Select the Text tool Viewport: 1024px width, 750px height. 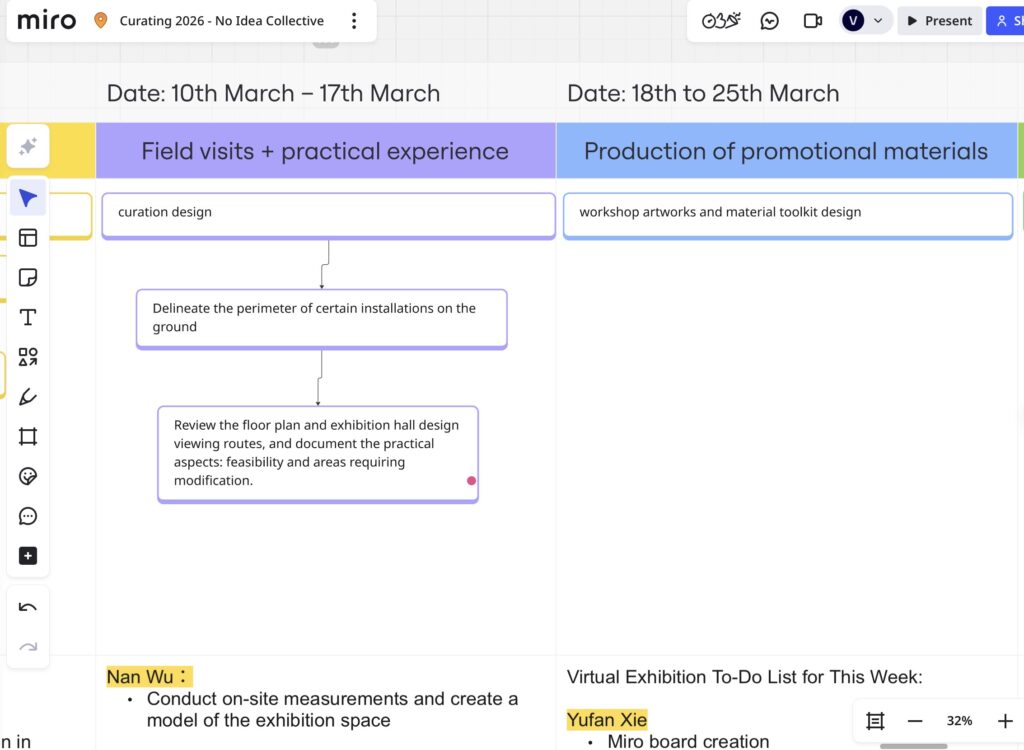click(28, 317)
